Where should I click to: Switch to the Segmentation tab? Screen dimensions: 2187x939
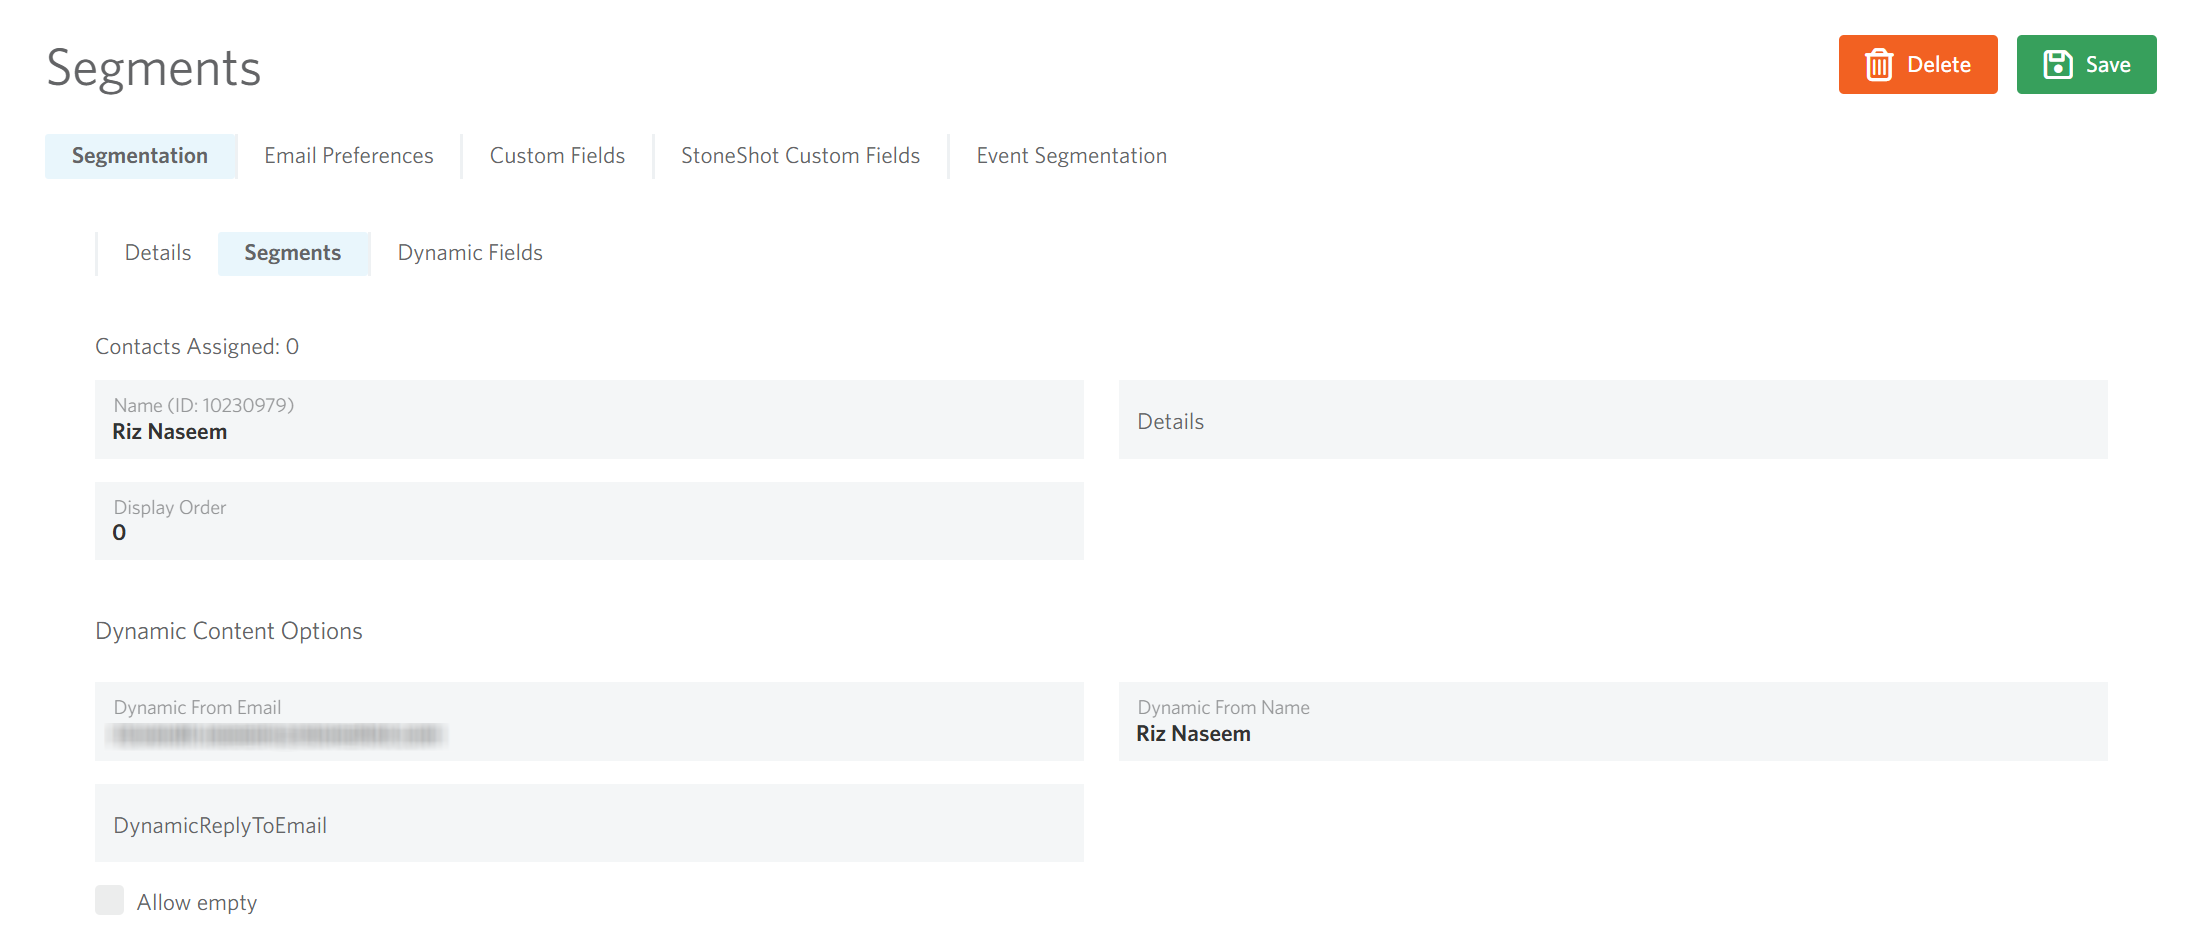pyautogui.click(x=141, y=156)
